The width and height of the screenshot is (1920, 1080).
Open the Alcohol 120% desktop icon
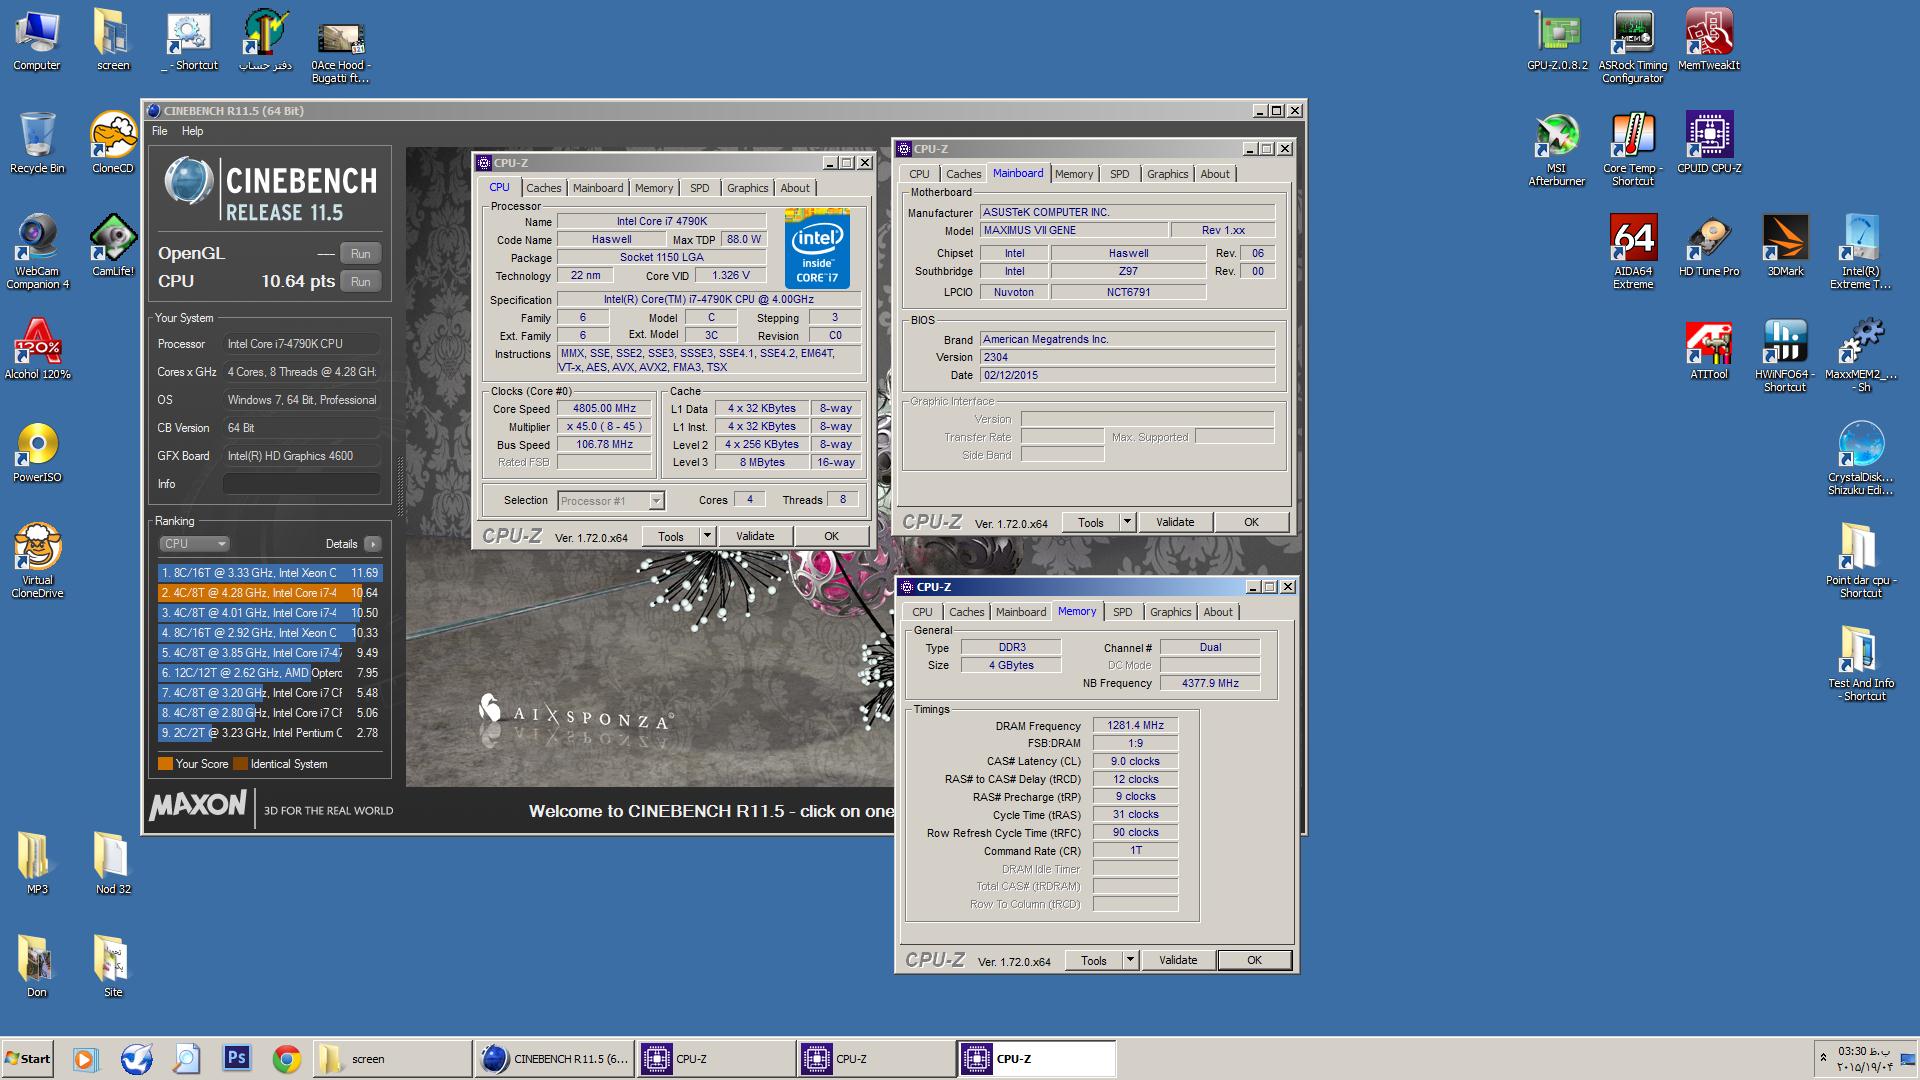pos(37,349)
